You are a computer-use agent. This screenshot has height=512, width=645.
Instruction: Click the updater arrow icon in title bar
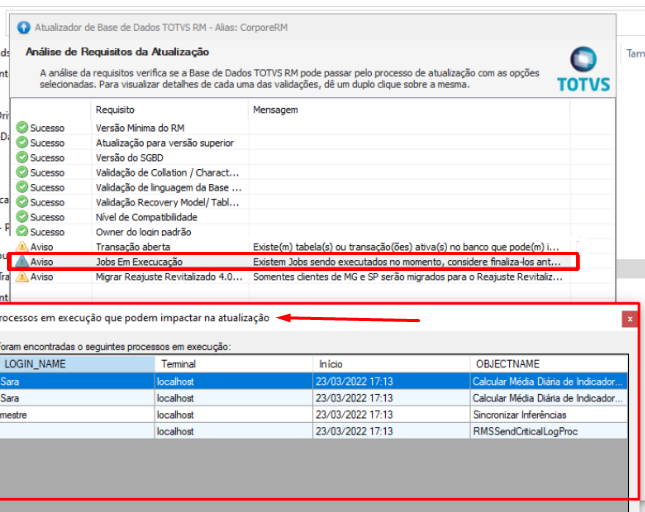[23, 28]
